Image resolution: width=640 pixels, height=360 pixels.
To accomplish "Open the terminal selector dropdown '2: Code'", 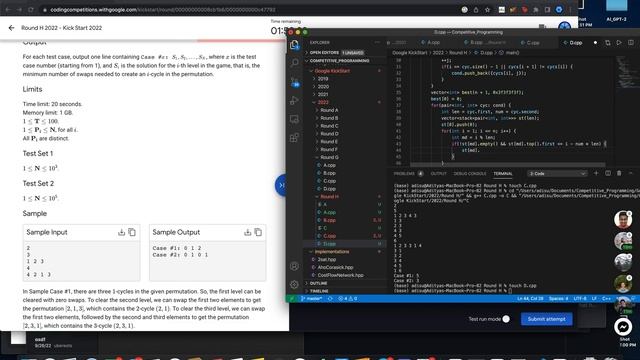I will click(557, 173).
